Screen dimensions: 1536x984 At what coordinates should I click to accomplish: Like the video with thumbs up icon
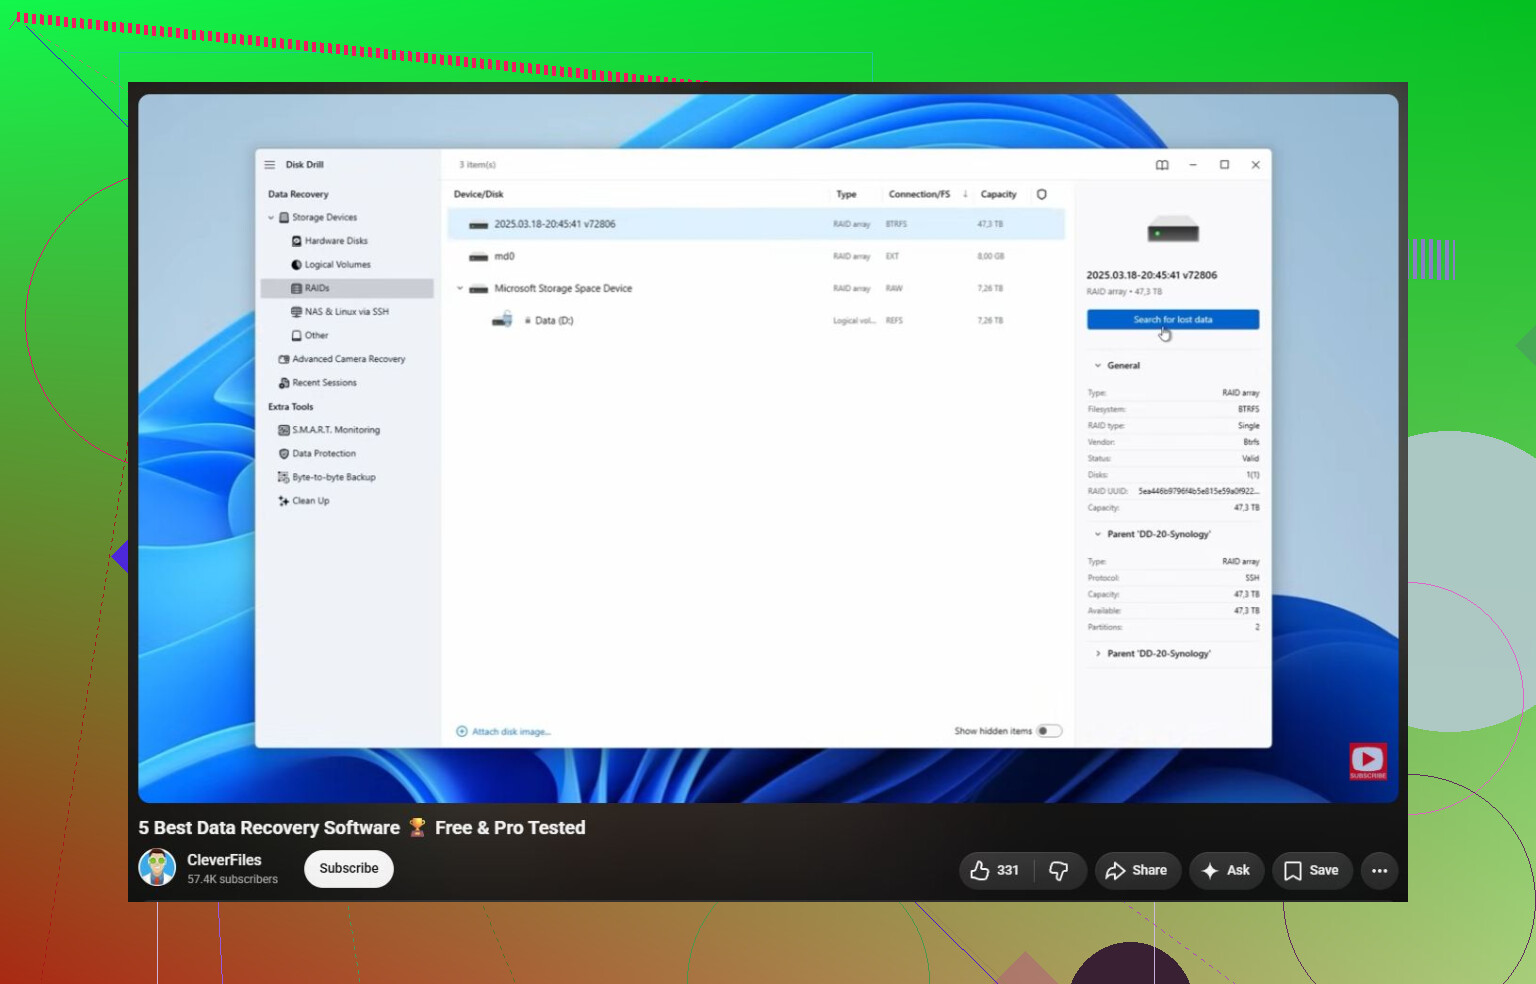click(x=993, y=871)
